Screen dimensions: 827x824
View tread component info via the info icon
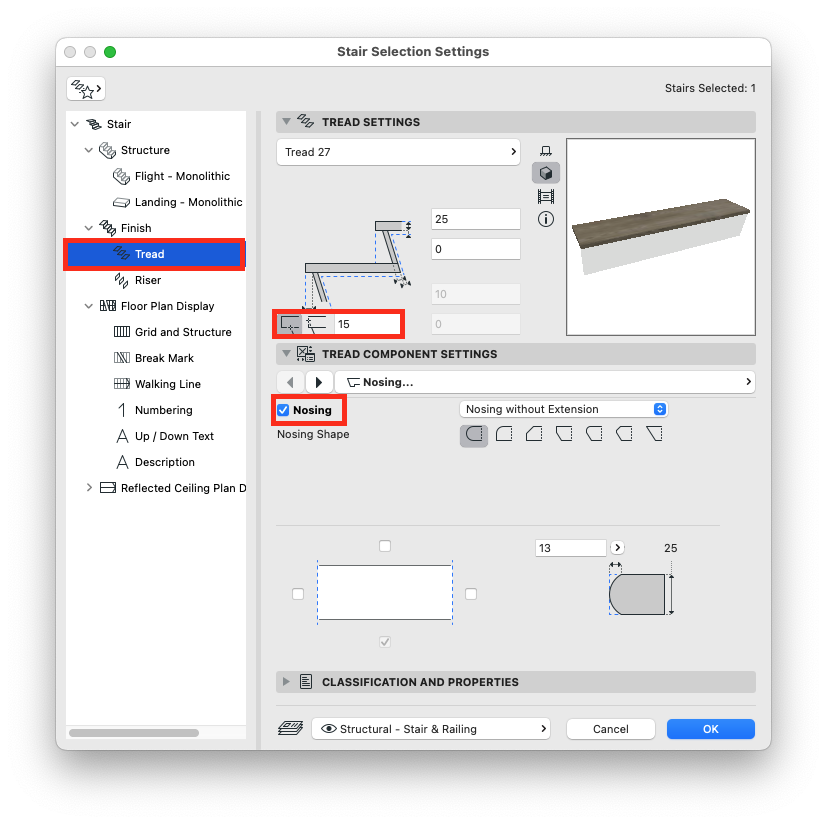[x=546, y=219]
